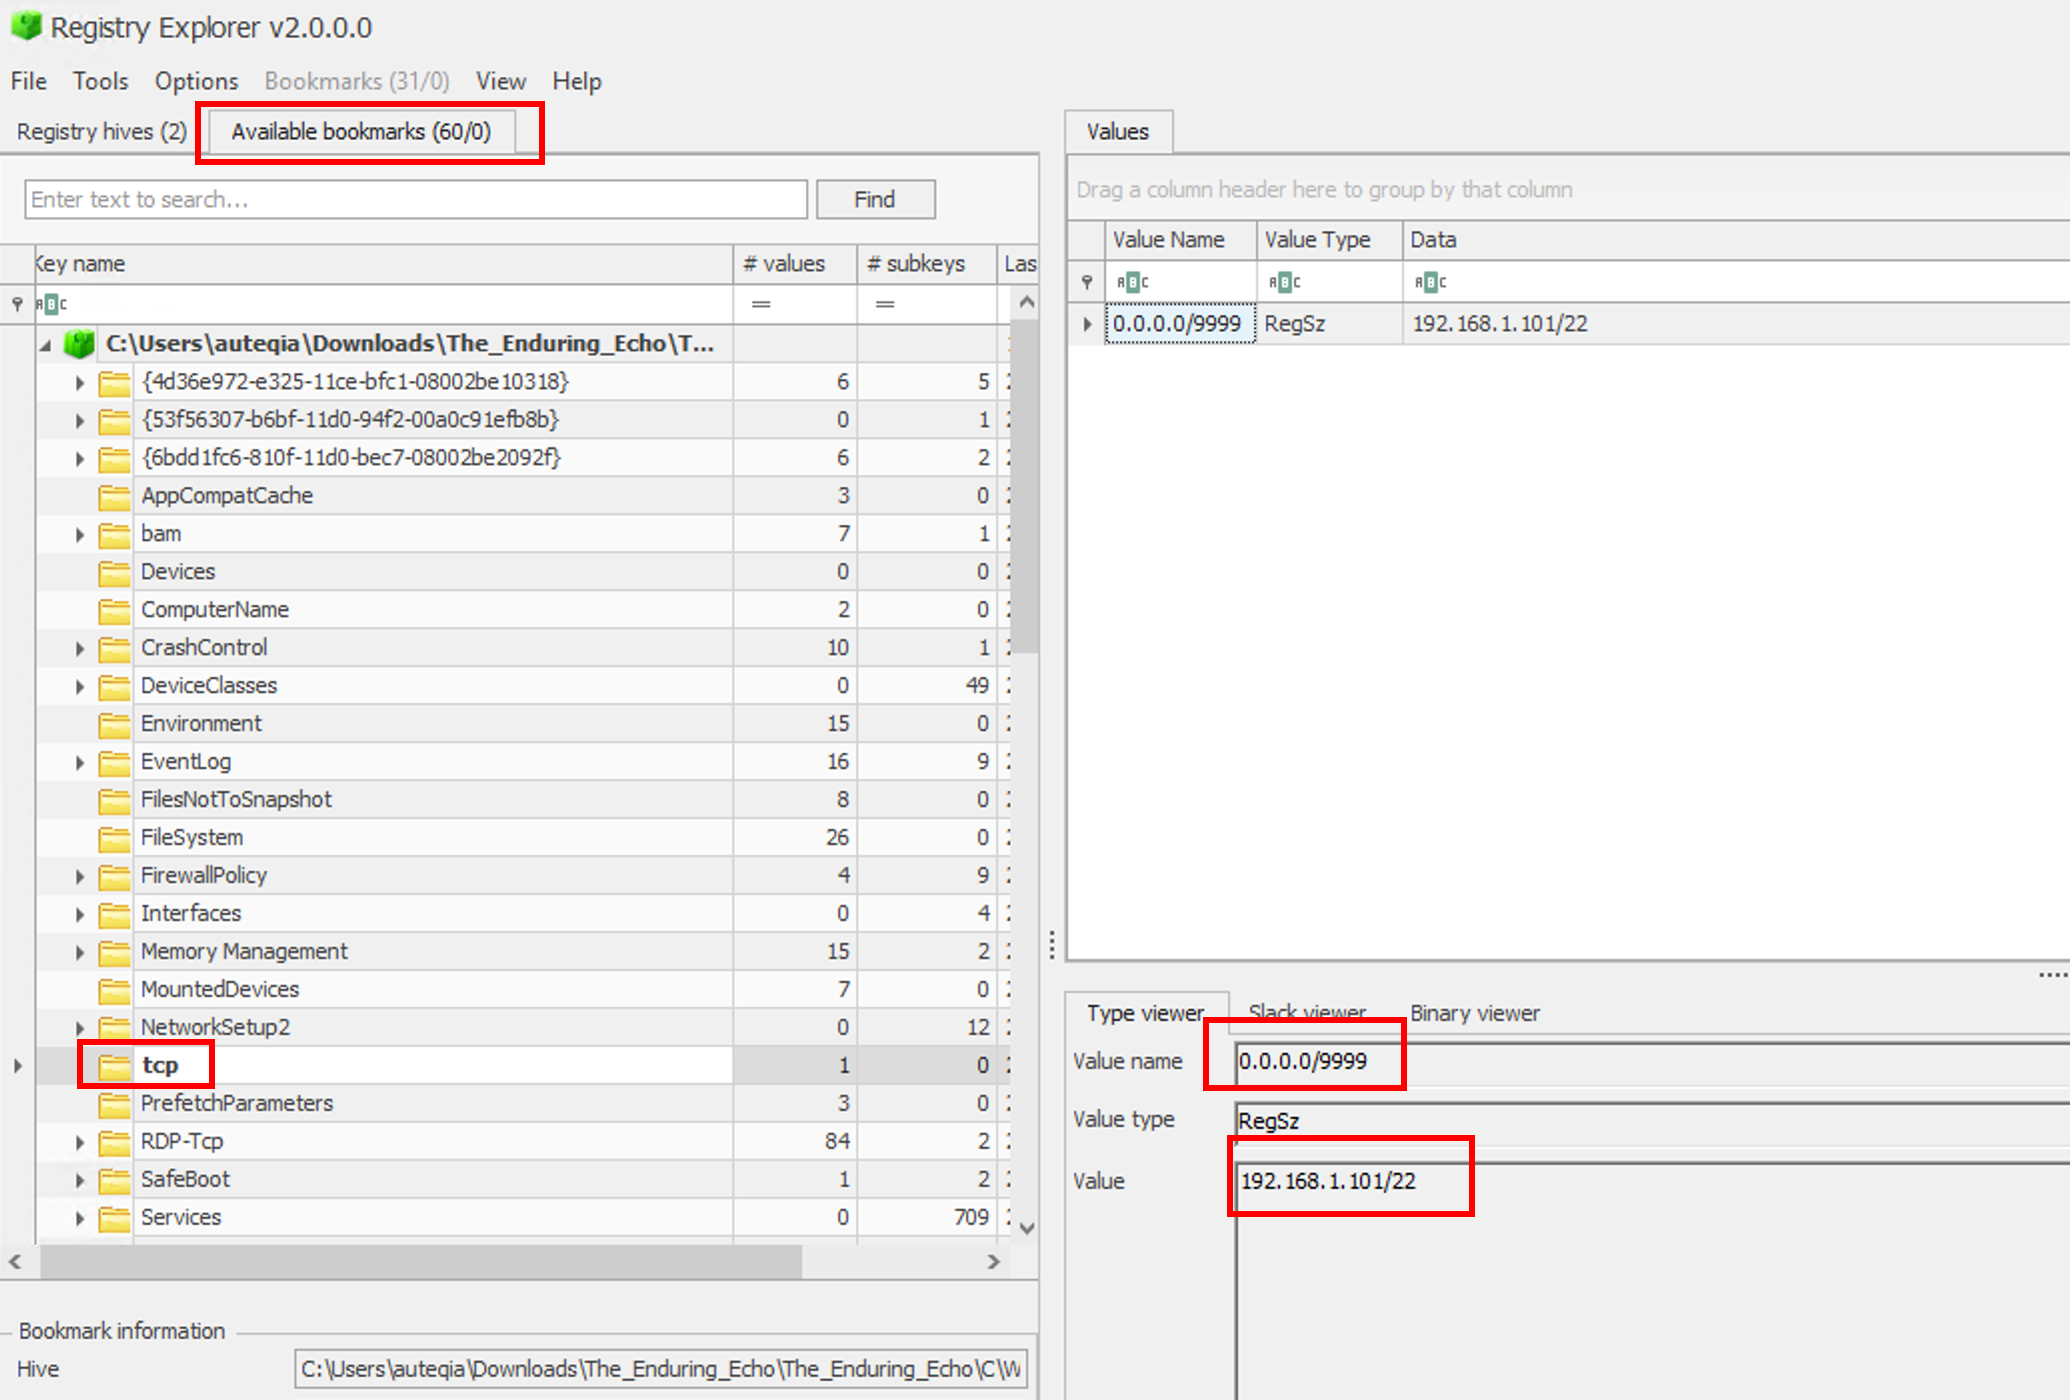The height and width of the screenshot is (1400, 2070).
Task: Switch to Registry hives tab
Action: [101, 132]
